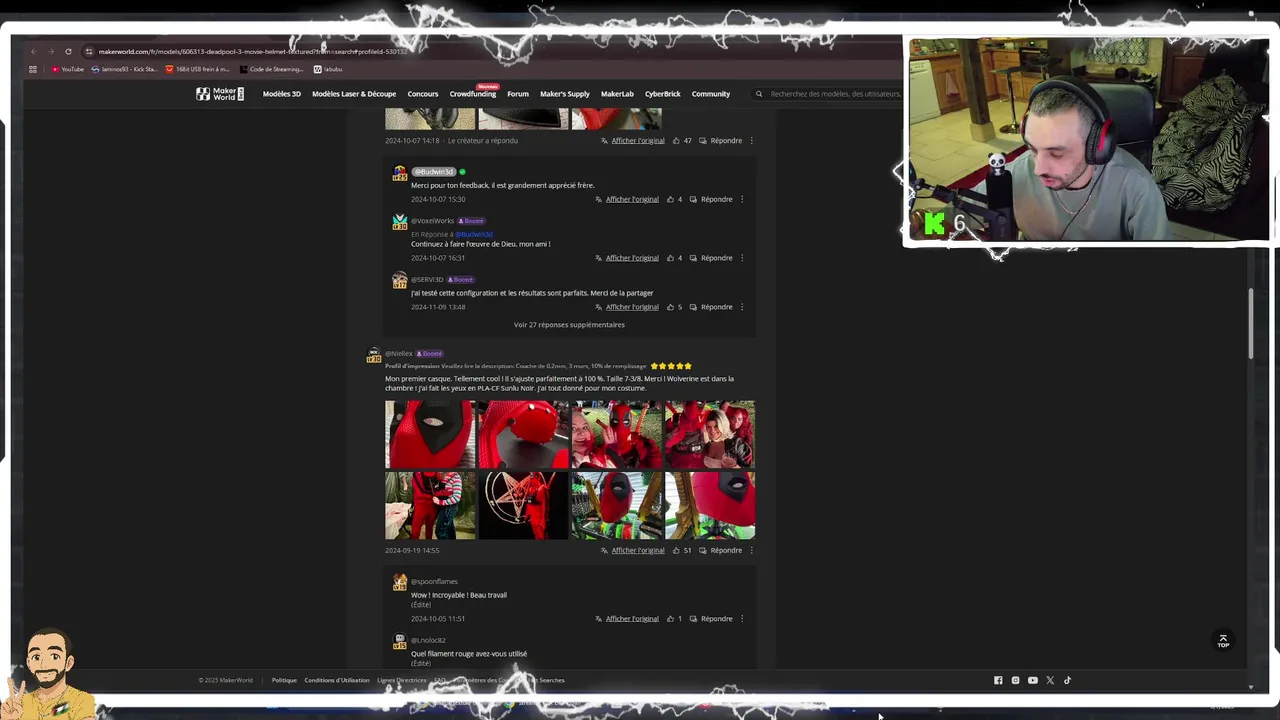Open MakerWorld Facebook page icon

click(x=998, y=681)
